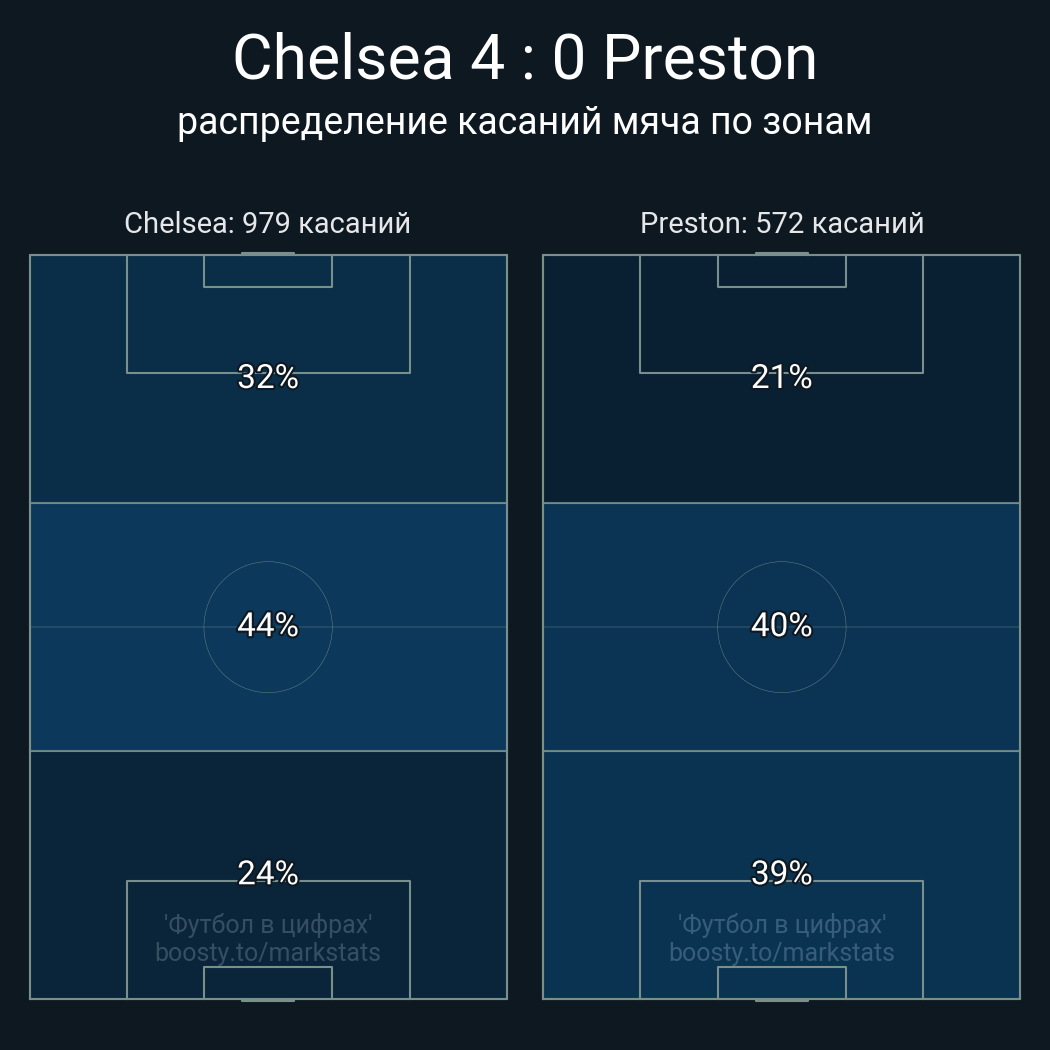Image resolution: width=1050 pixels, height=1050 pixels.
Task: Click the 40% value in Preston's center circle
Action: (x=781, y=625)
